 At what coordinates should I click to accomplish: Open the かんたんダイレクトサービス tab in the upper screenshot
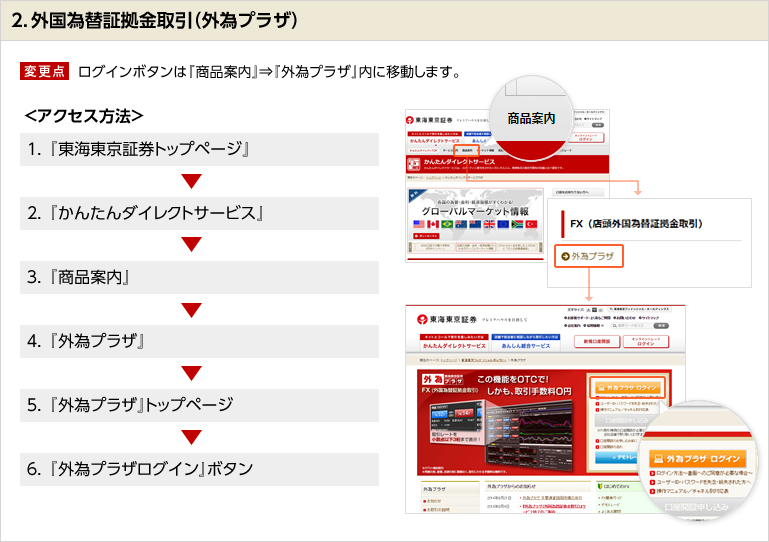(435, 138)
